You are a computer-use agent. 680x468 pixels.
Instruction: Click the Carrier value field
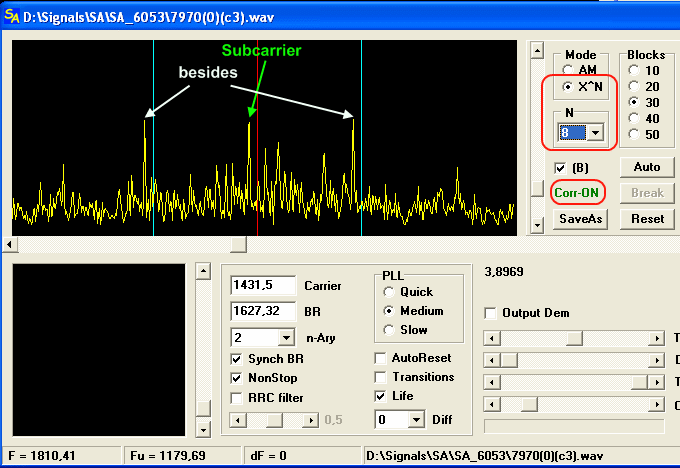point(263,285)
